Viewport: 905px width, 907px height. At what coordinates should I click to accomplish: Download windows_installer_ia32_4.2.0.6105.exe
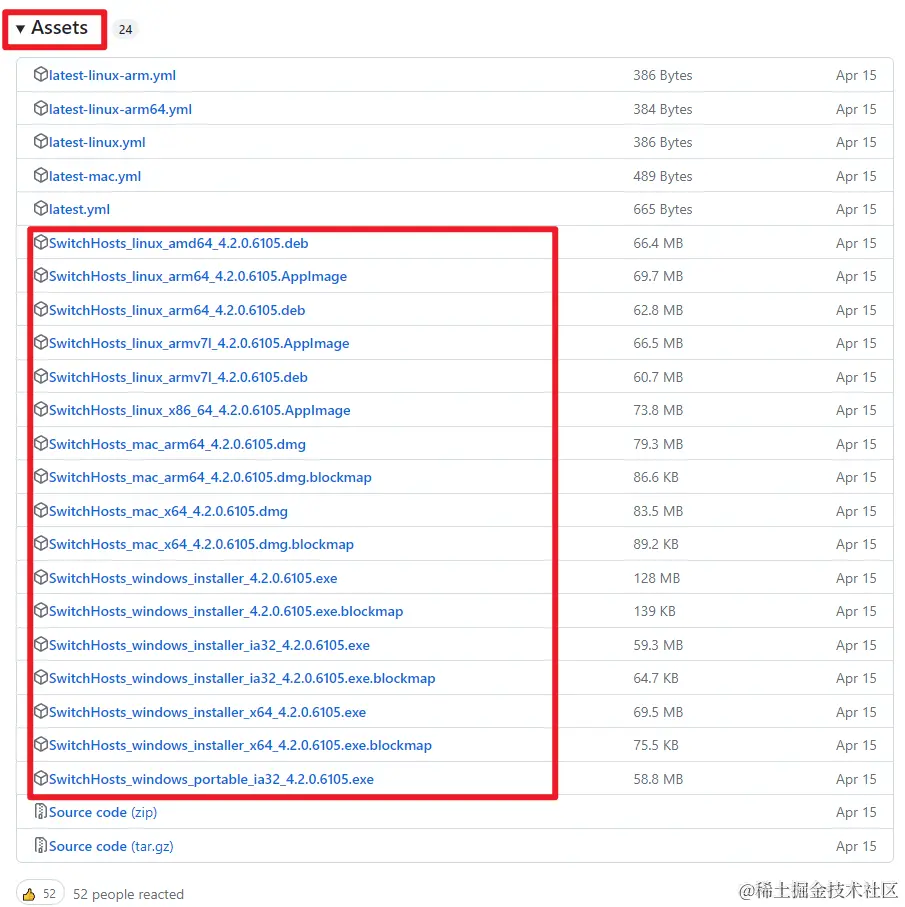(x=209, y=646)
